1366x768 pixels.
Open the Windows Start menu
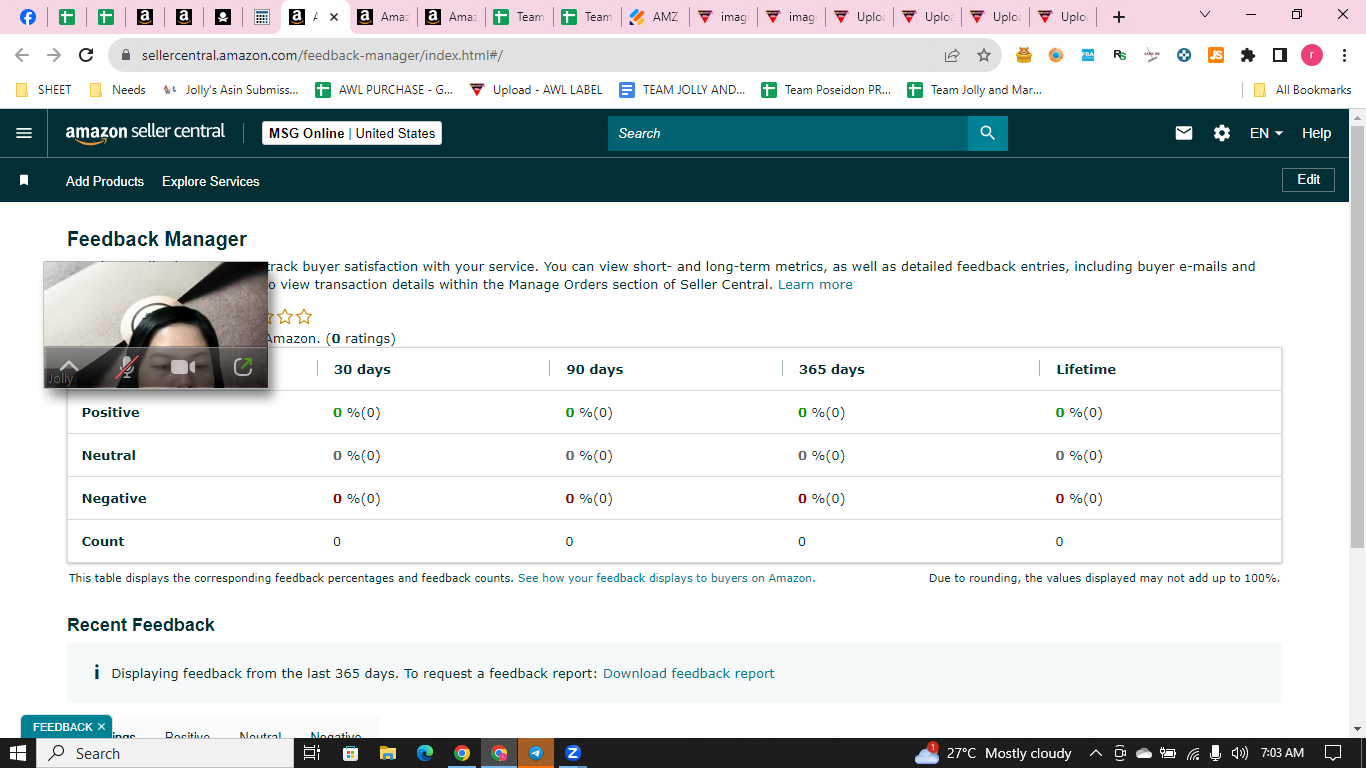tap(18, 753)
